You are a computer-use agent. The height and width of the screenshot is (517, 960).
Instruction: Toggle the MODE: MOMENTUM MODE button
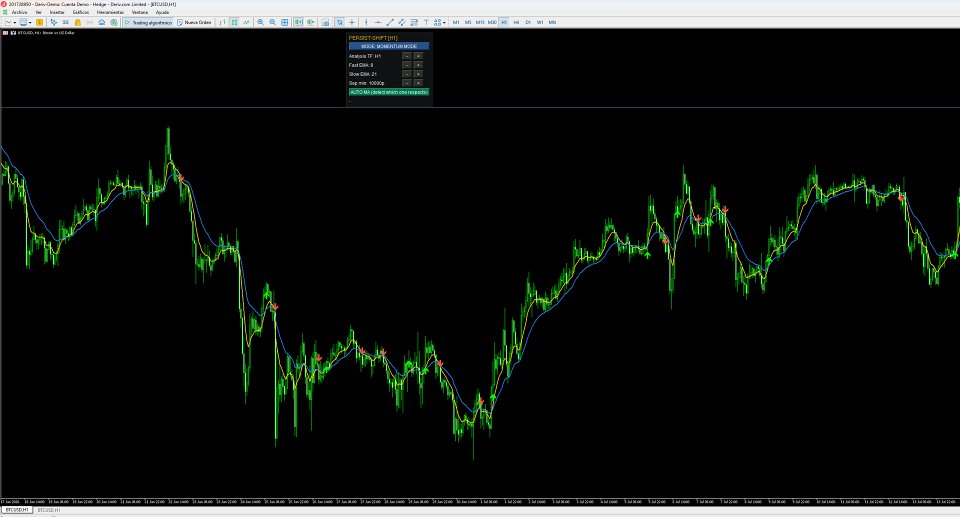(389, 46)
